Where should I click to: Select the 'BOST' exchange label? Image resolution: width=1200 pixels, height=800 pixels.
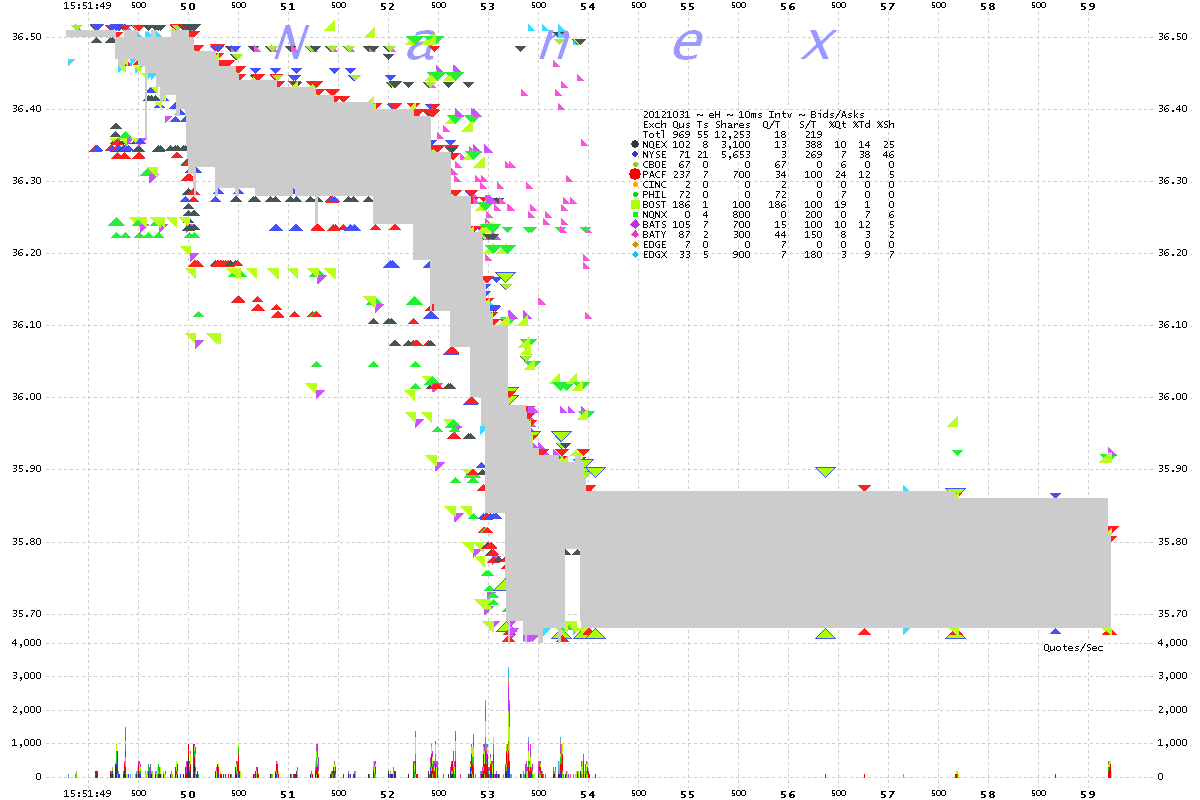pos(654,205)
